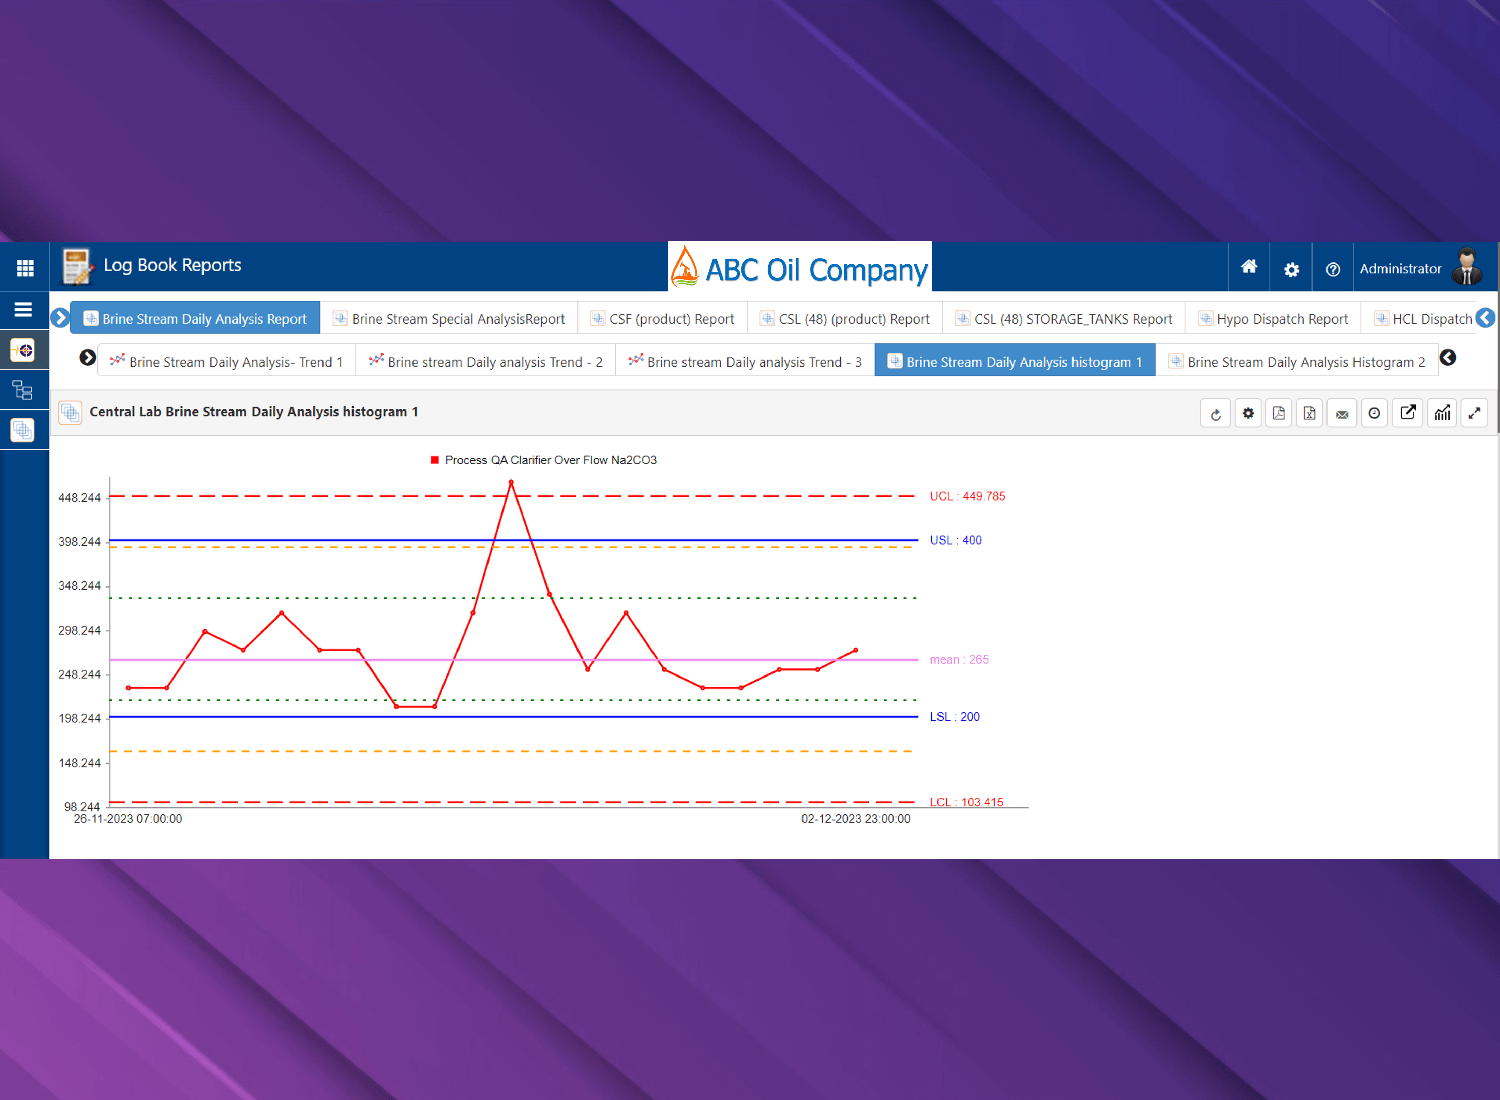This screenshot has height=1100, width=1500.
Task: Open the hierarchy tree view in sidebar
Action: click(x=23, y=390)
